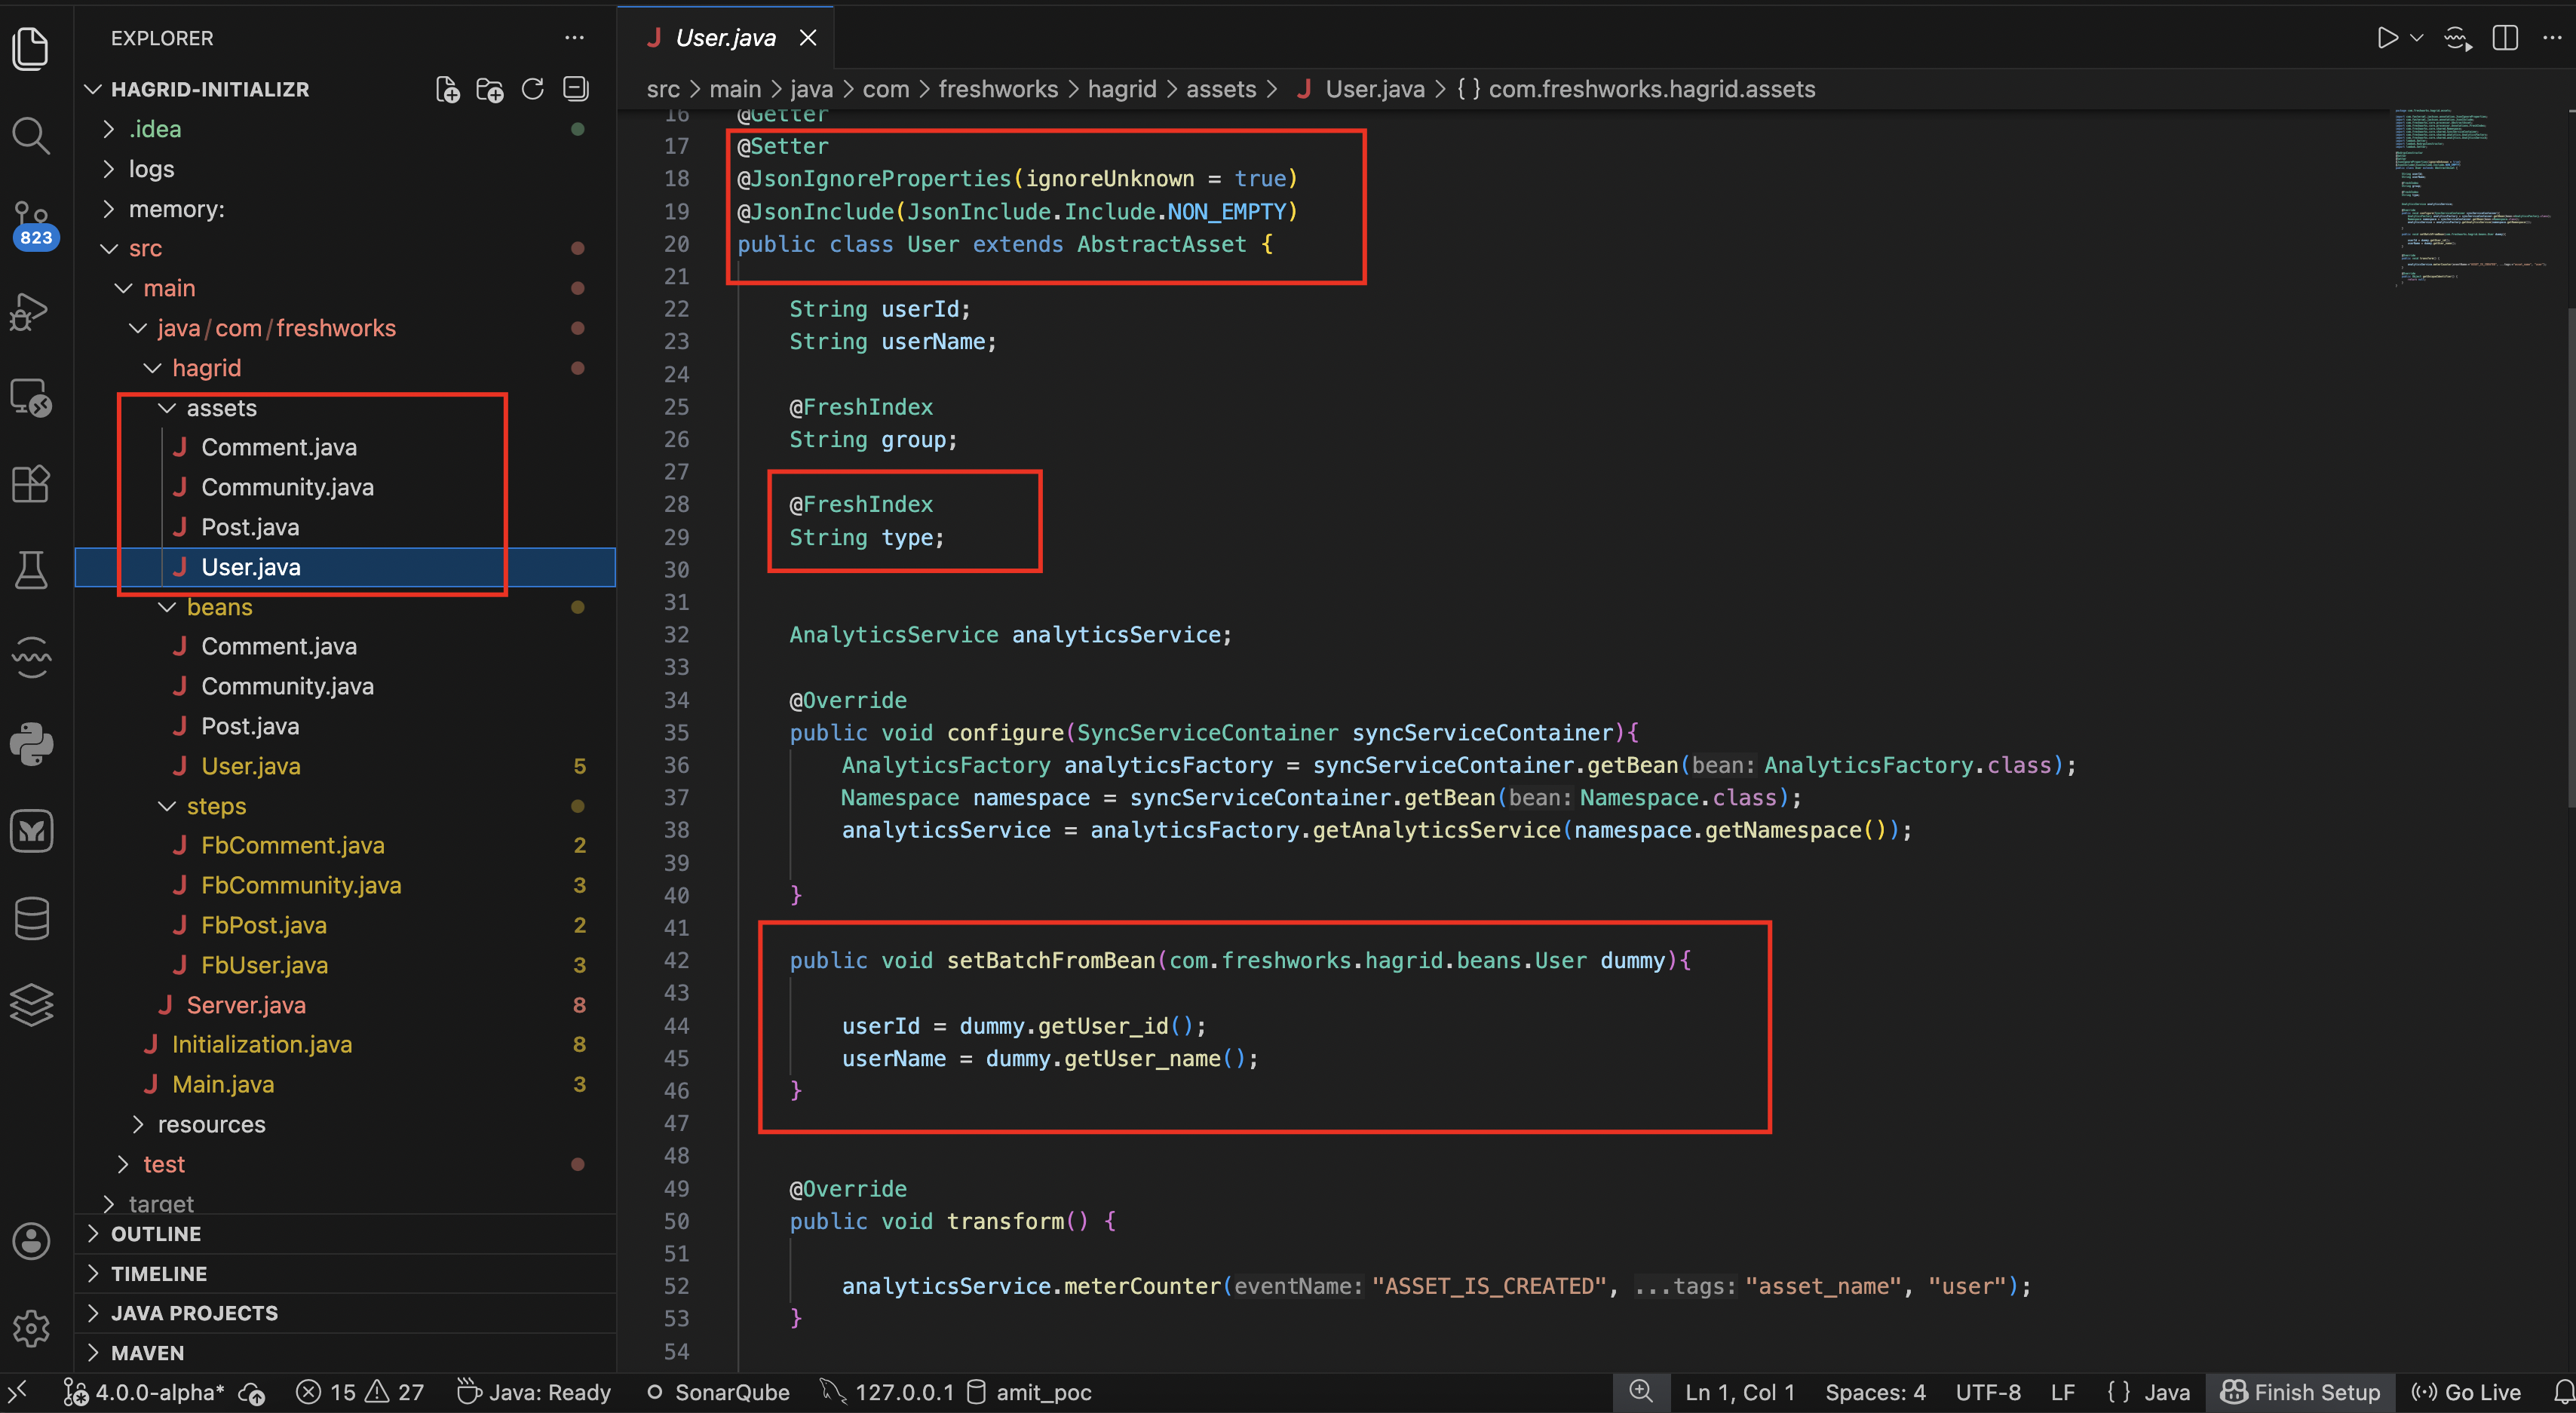Click the 4.0.0-alpha branch indicator
The height and width of the screenshot is (1413, 2576).
coord(143,1392)
